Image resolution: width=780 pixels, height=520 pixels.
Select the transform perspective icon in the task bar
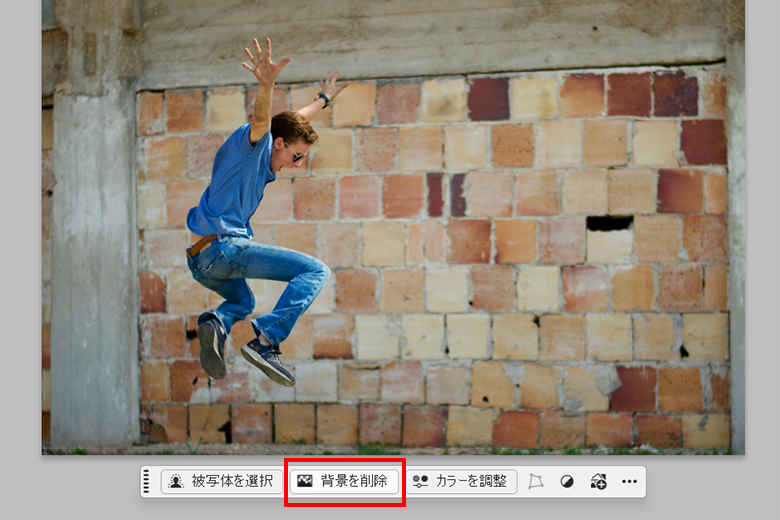[535, 481]
